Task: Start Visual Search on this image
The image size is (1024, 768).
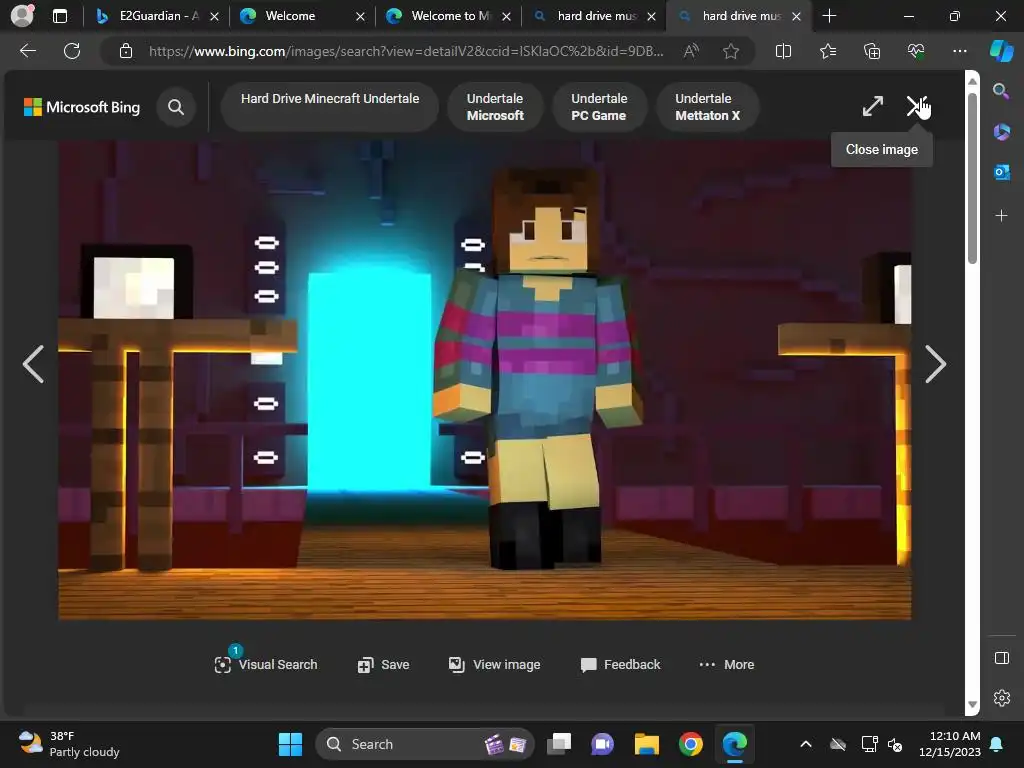Action: point(265,664)
